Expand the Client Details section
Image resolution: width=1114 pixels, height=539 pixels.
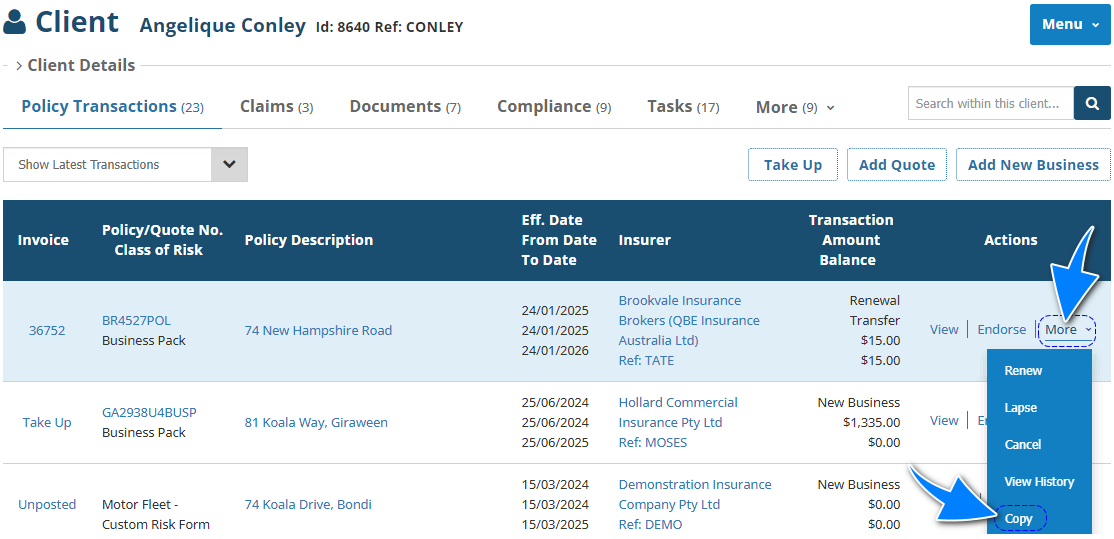[x=76, y=65]
